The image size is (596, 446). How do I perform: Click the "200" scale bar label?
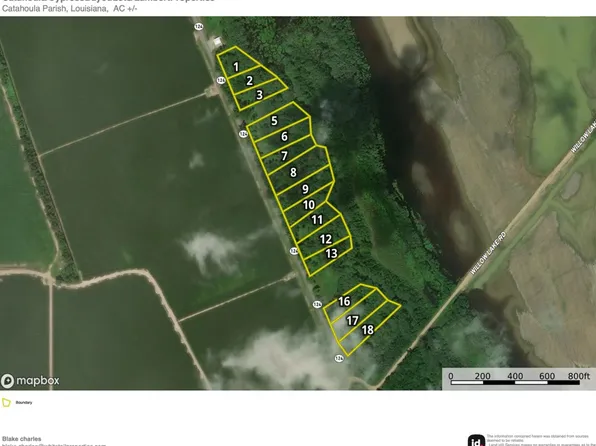[x=482, y=376]
